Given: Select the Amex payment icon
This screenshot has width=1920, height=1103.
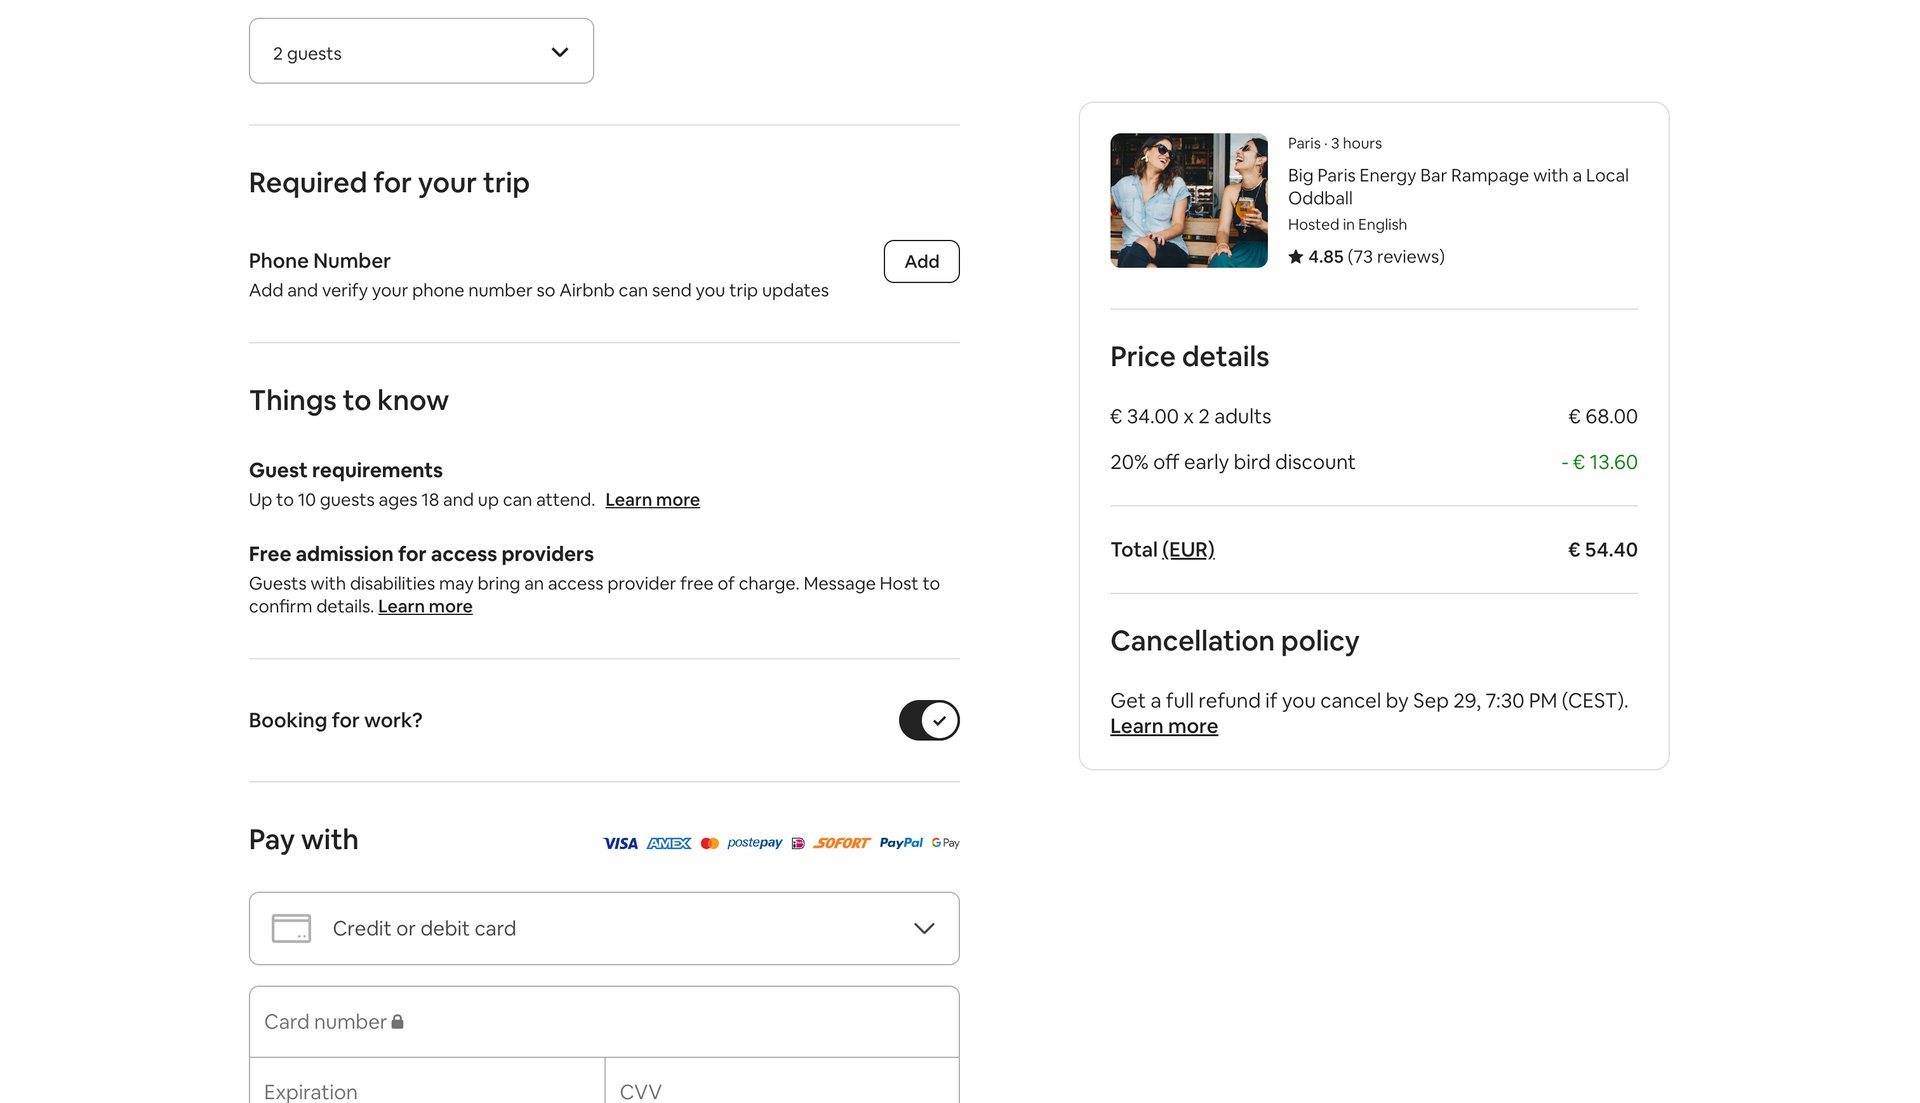Looking at the screenshot, I should pyautogui.click(x=669, y=843).
